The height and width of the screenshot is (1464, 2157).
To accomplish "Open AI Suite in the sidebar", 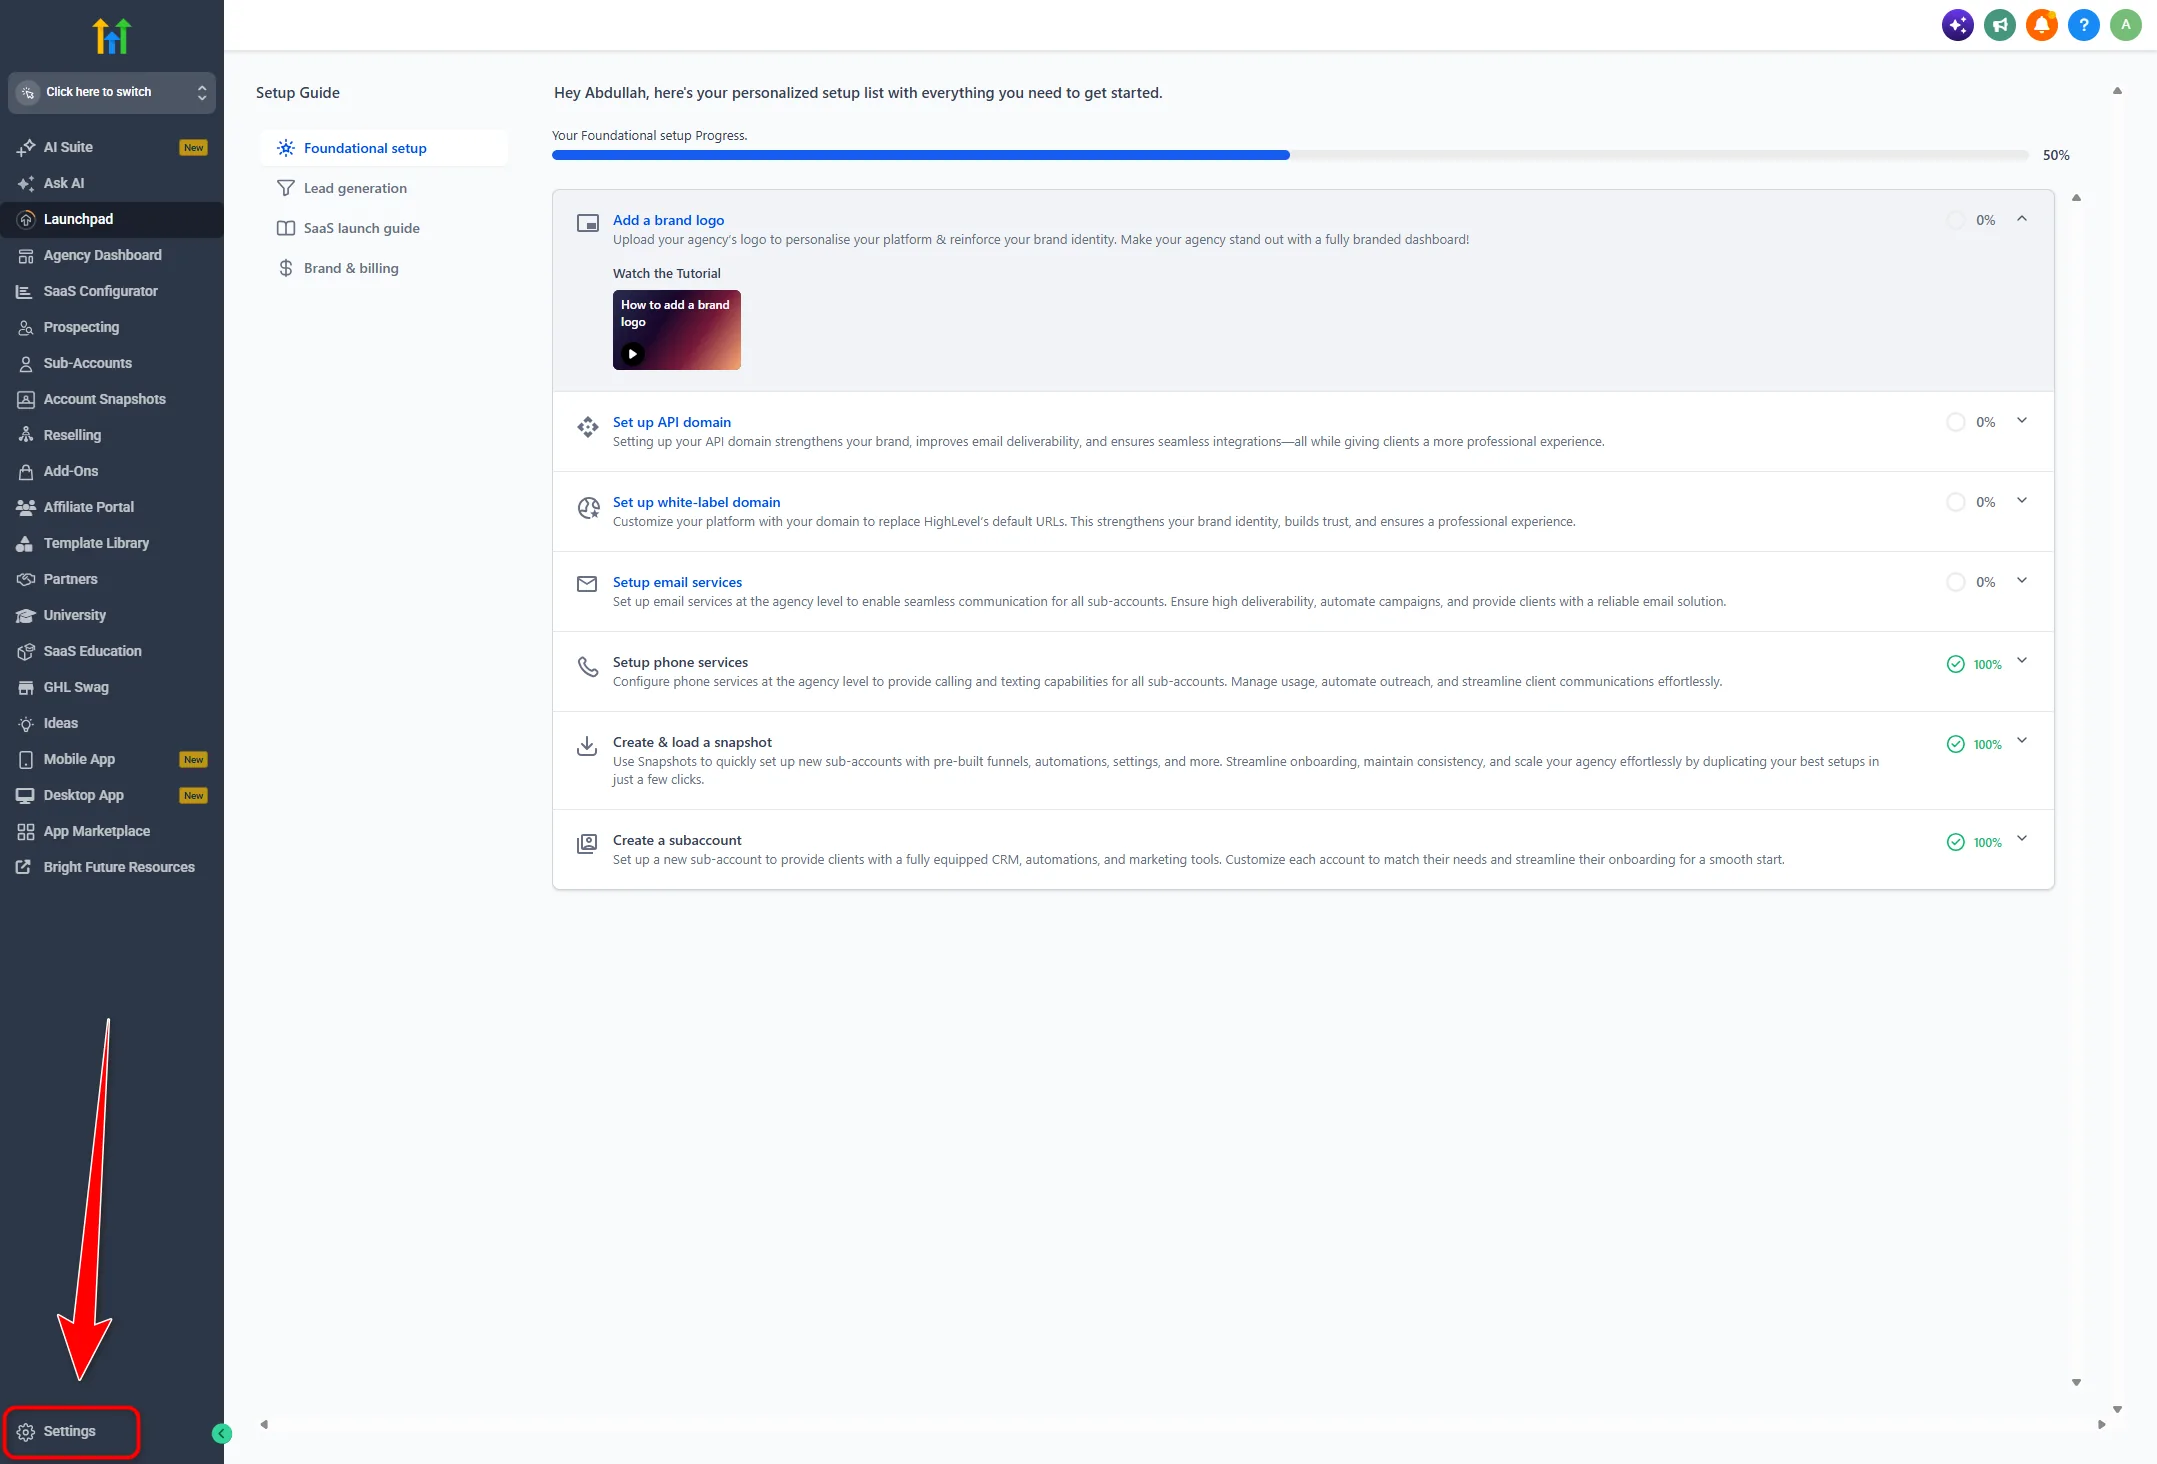I will pyautogui.click(x=112, y=147).
